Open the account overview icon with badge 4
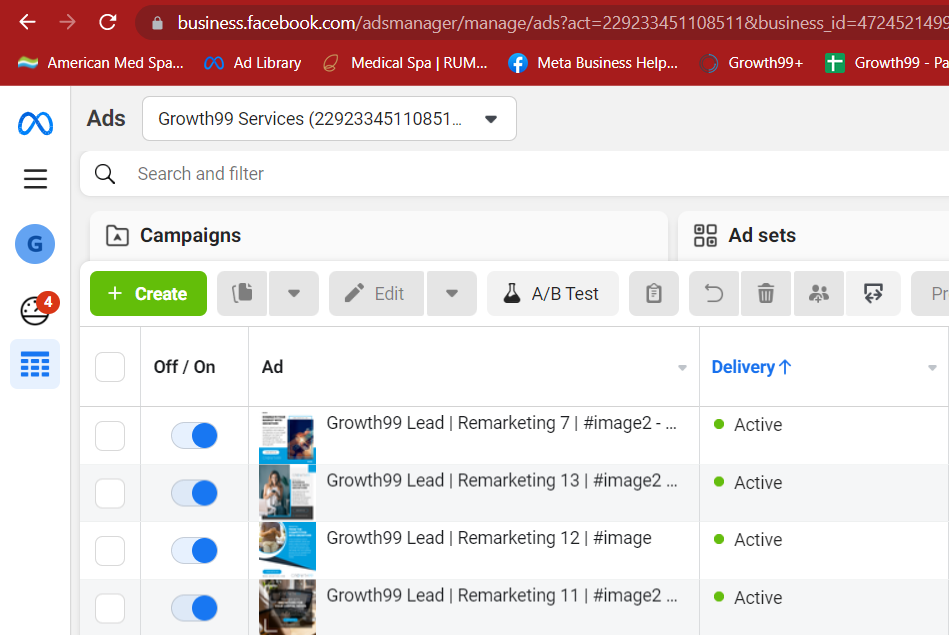949x635 pixels. (x=38, y=309)
